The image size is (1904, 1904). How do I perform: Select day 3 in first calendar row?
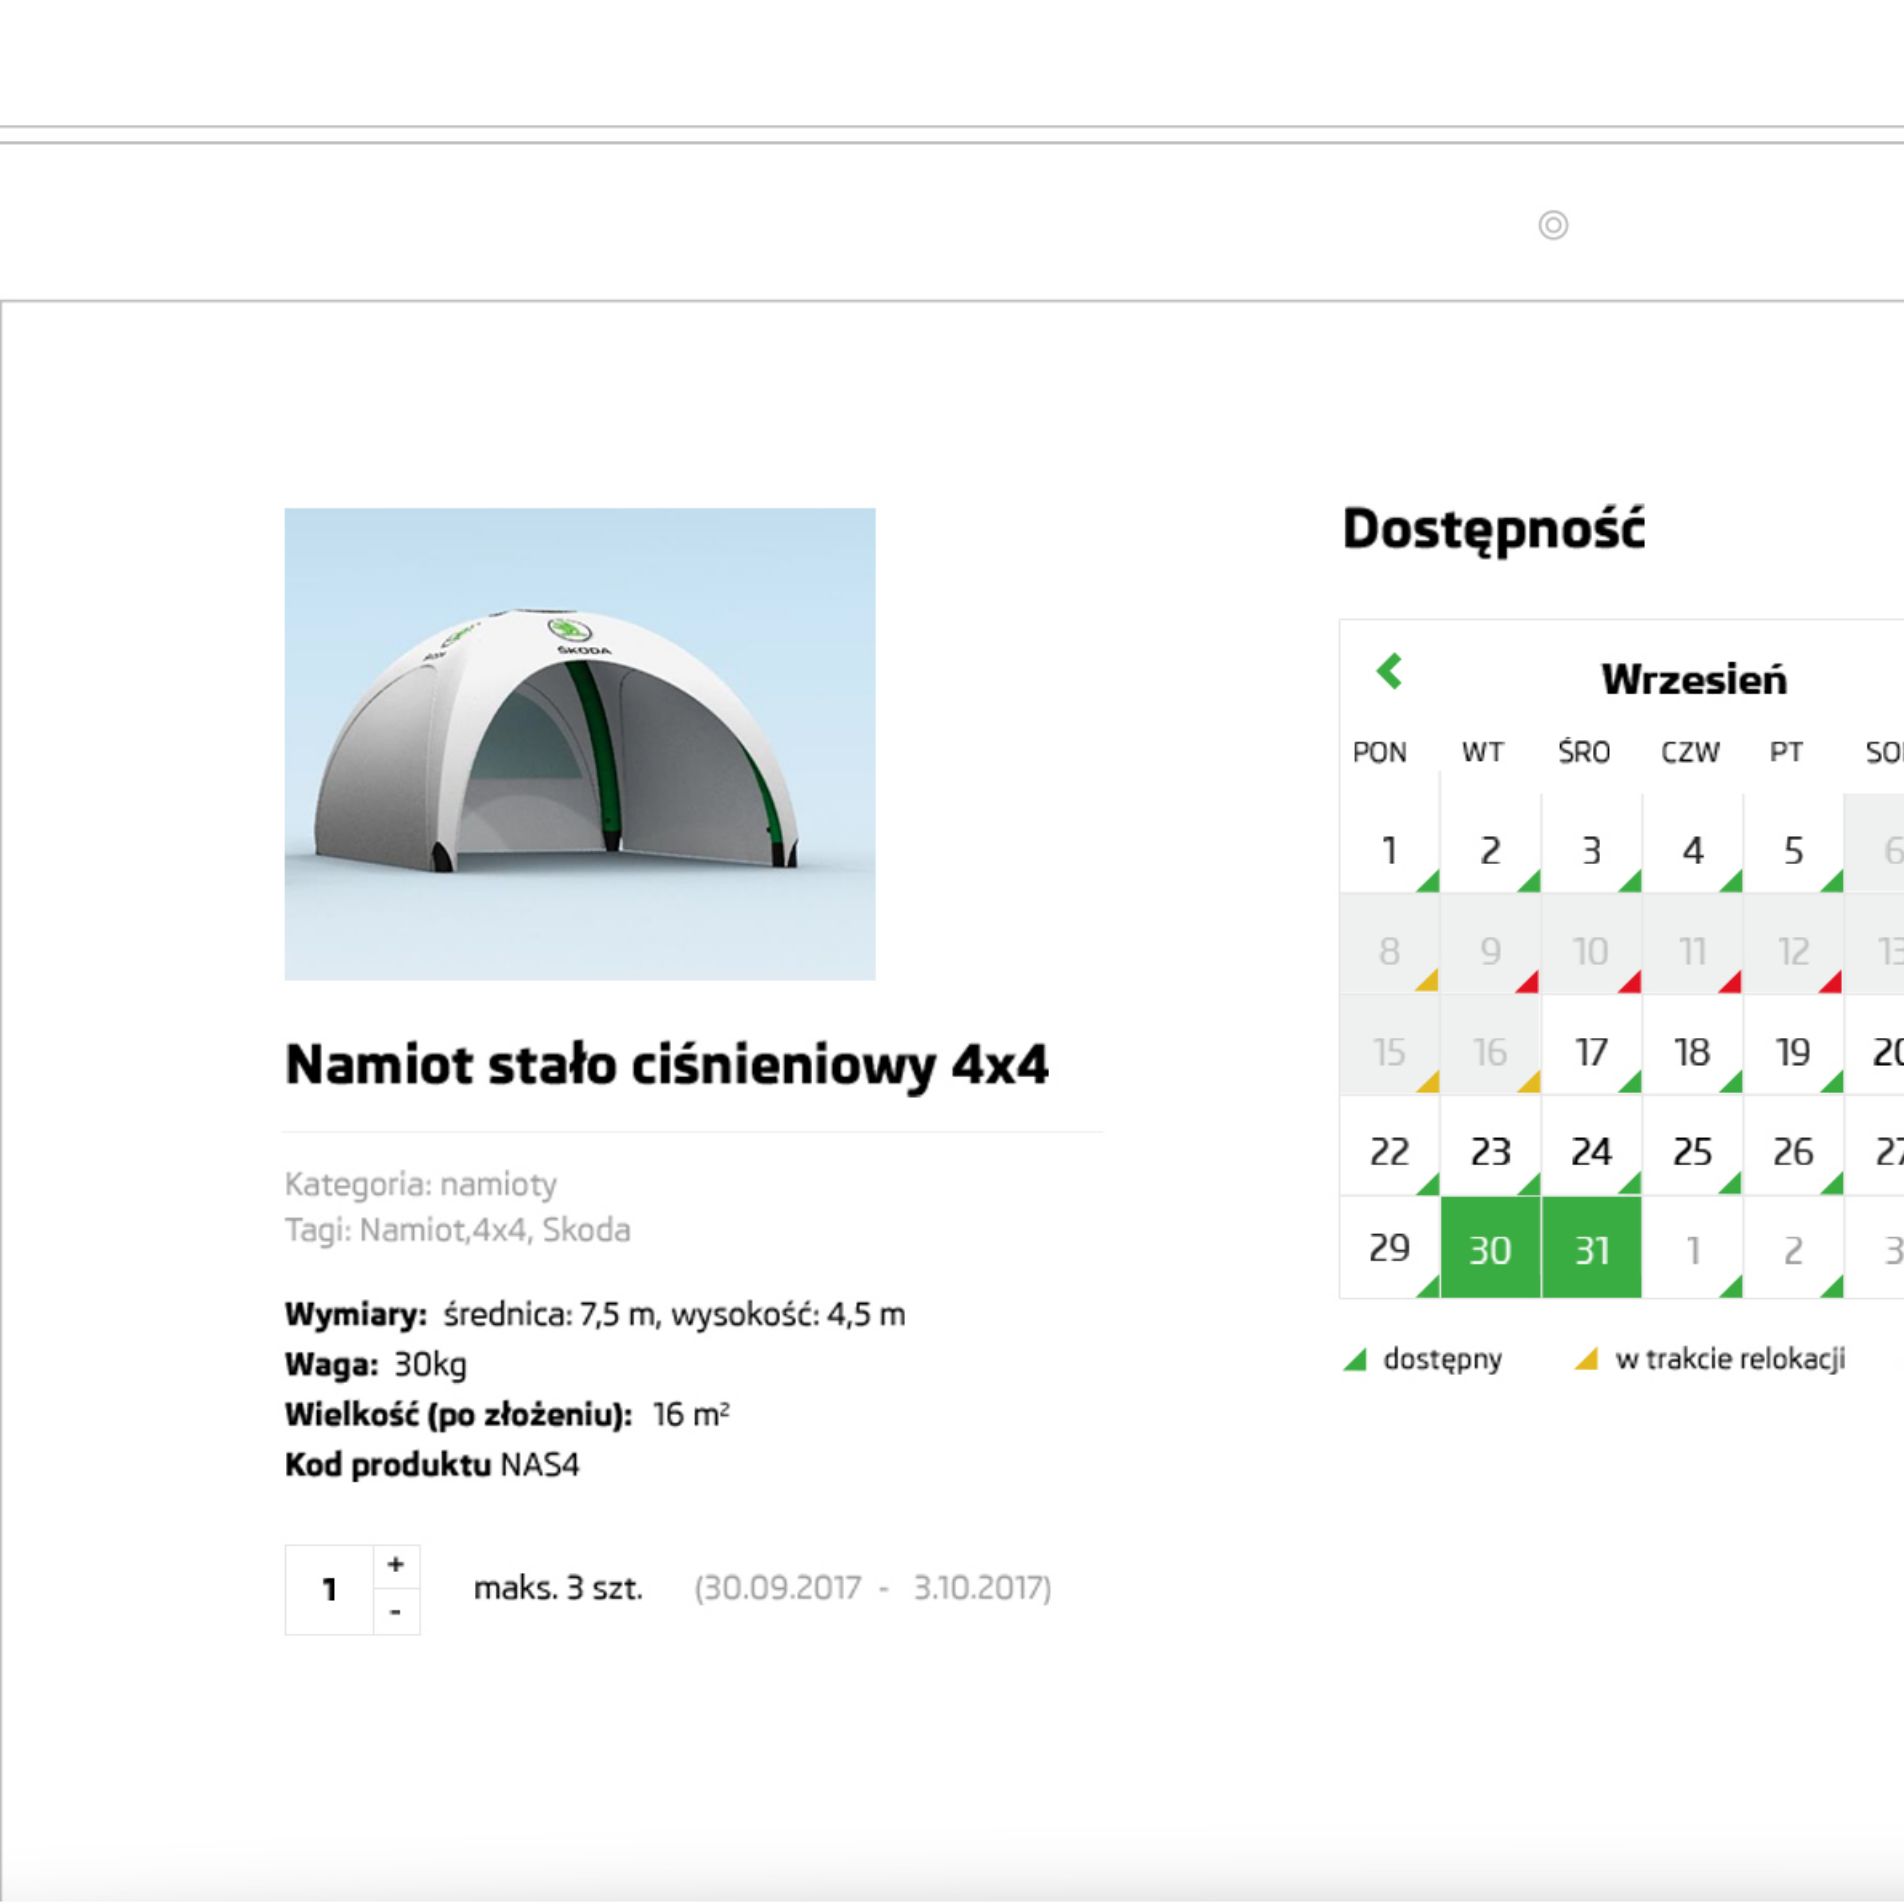[1591, 843]
